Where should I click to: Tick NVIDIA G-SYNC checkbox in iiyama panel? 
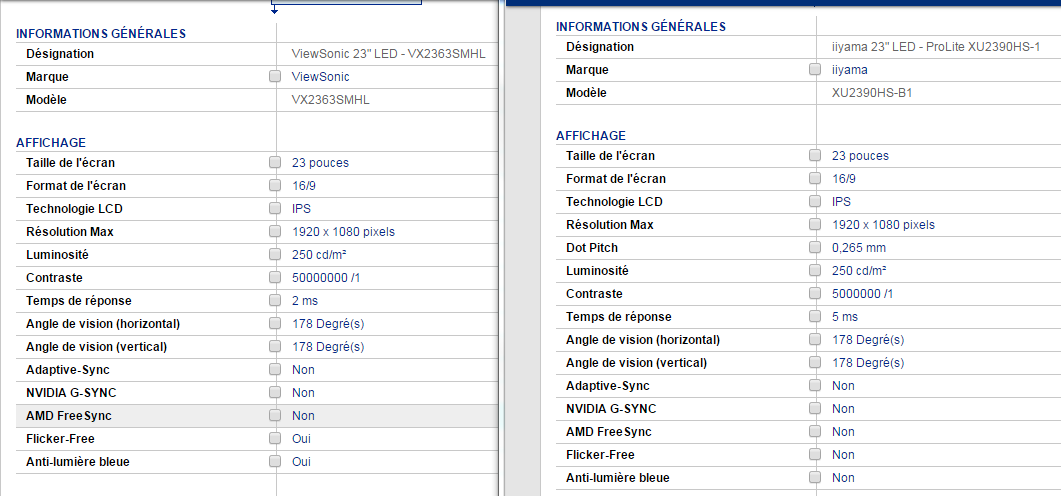click(x=815, y=409)
